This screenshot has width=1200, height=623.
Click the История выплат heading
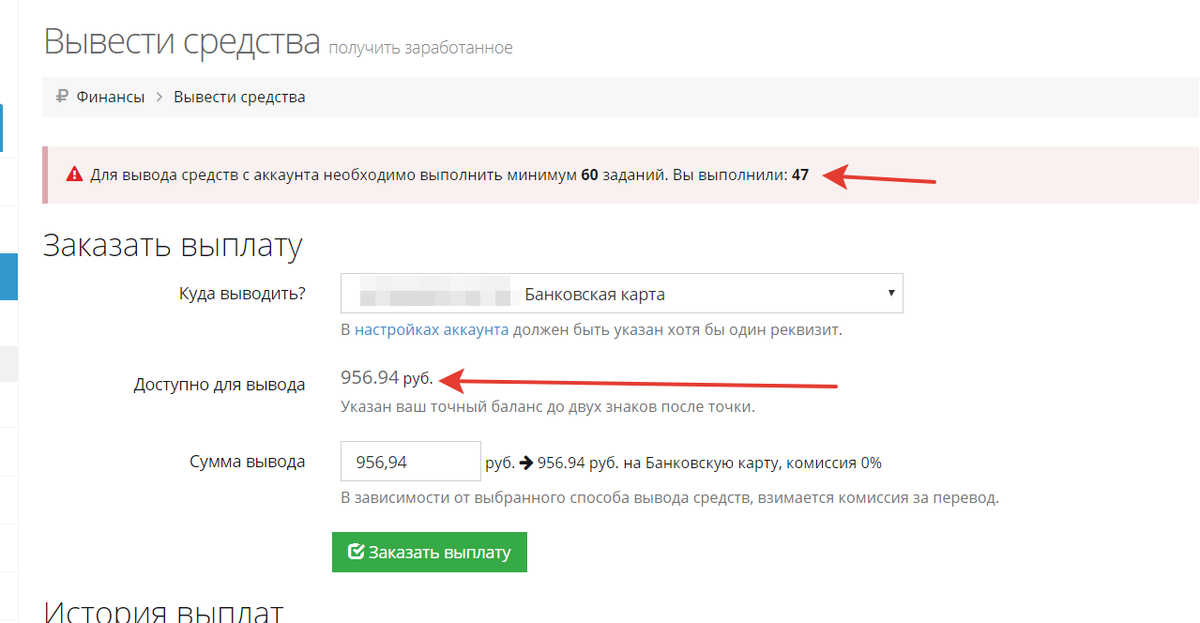click(x=164, y=611)
